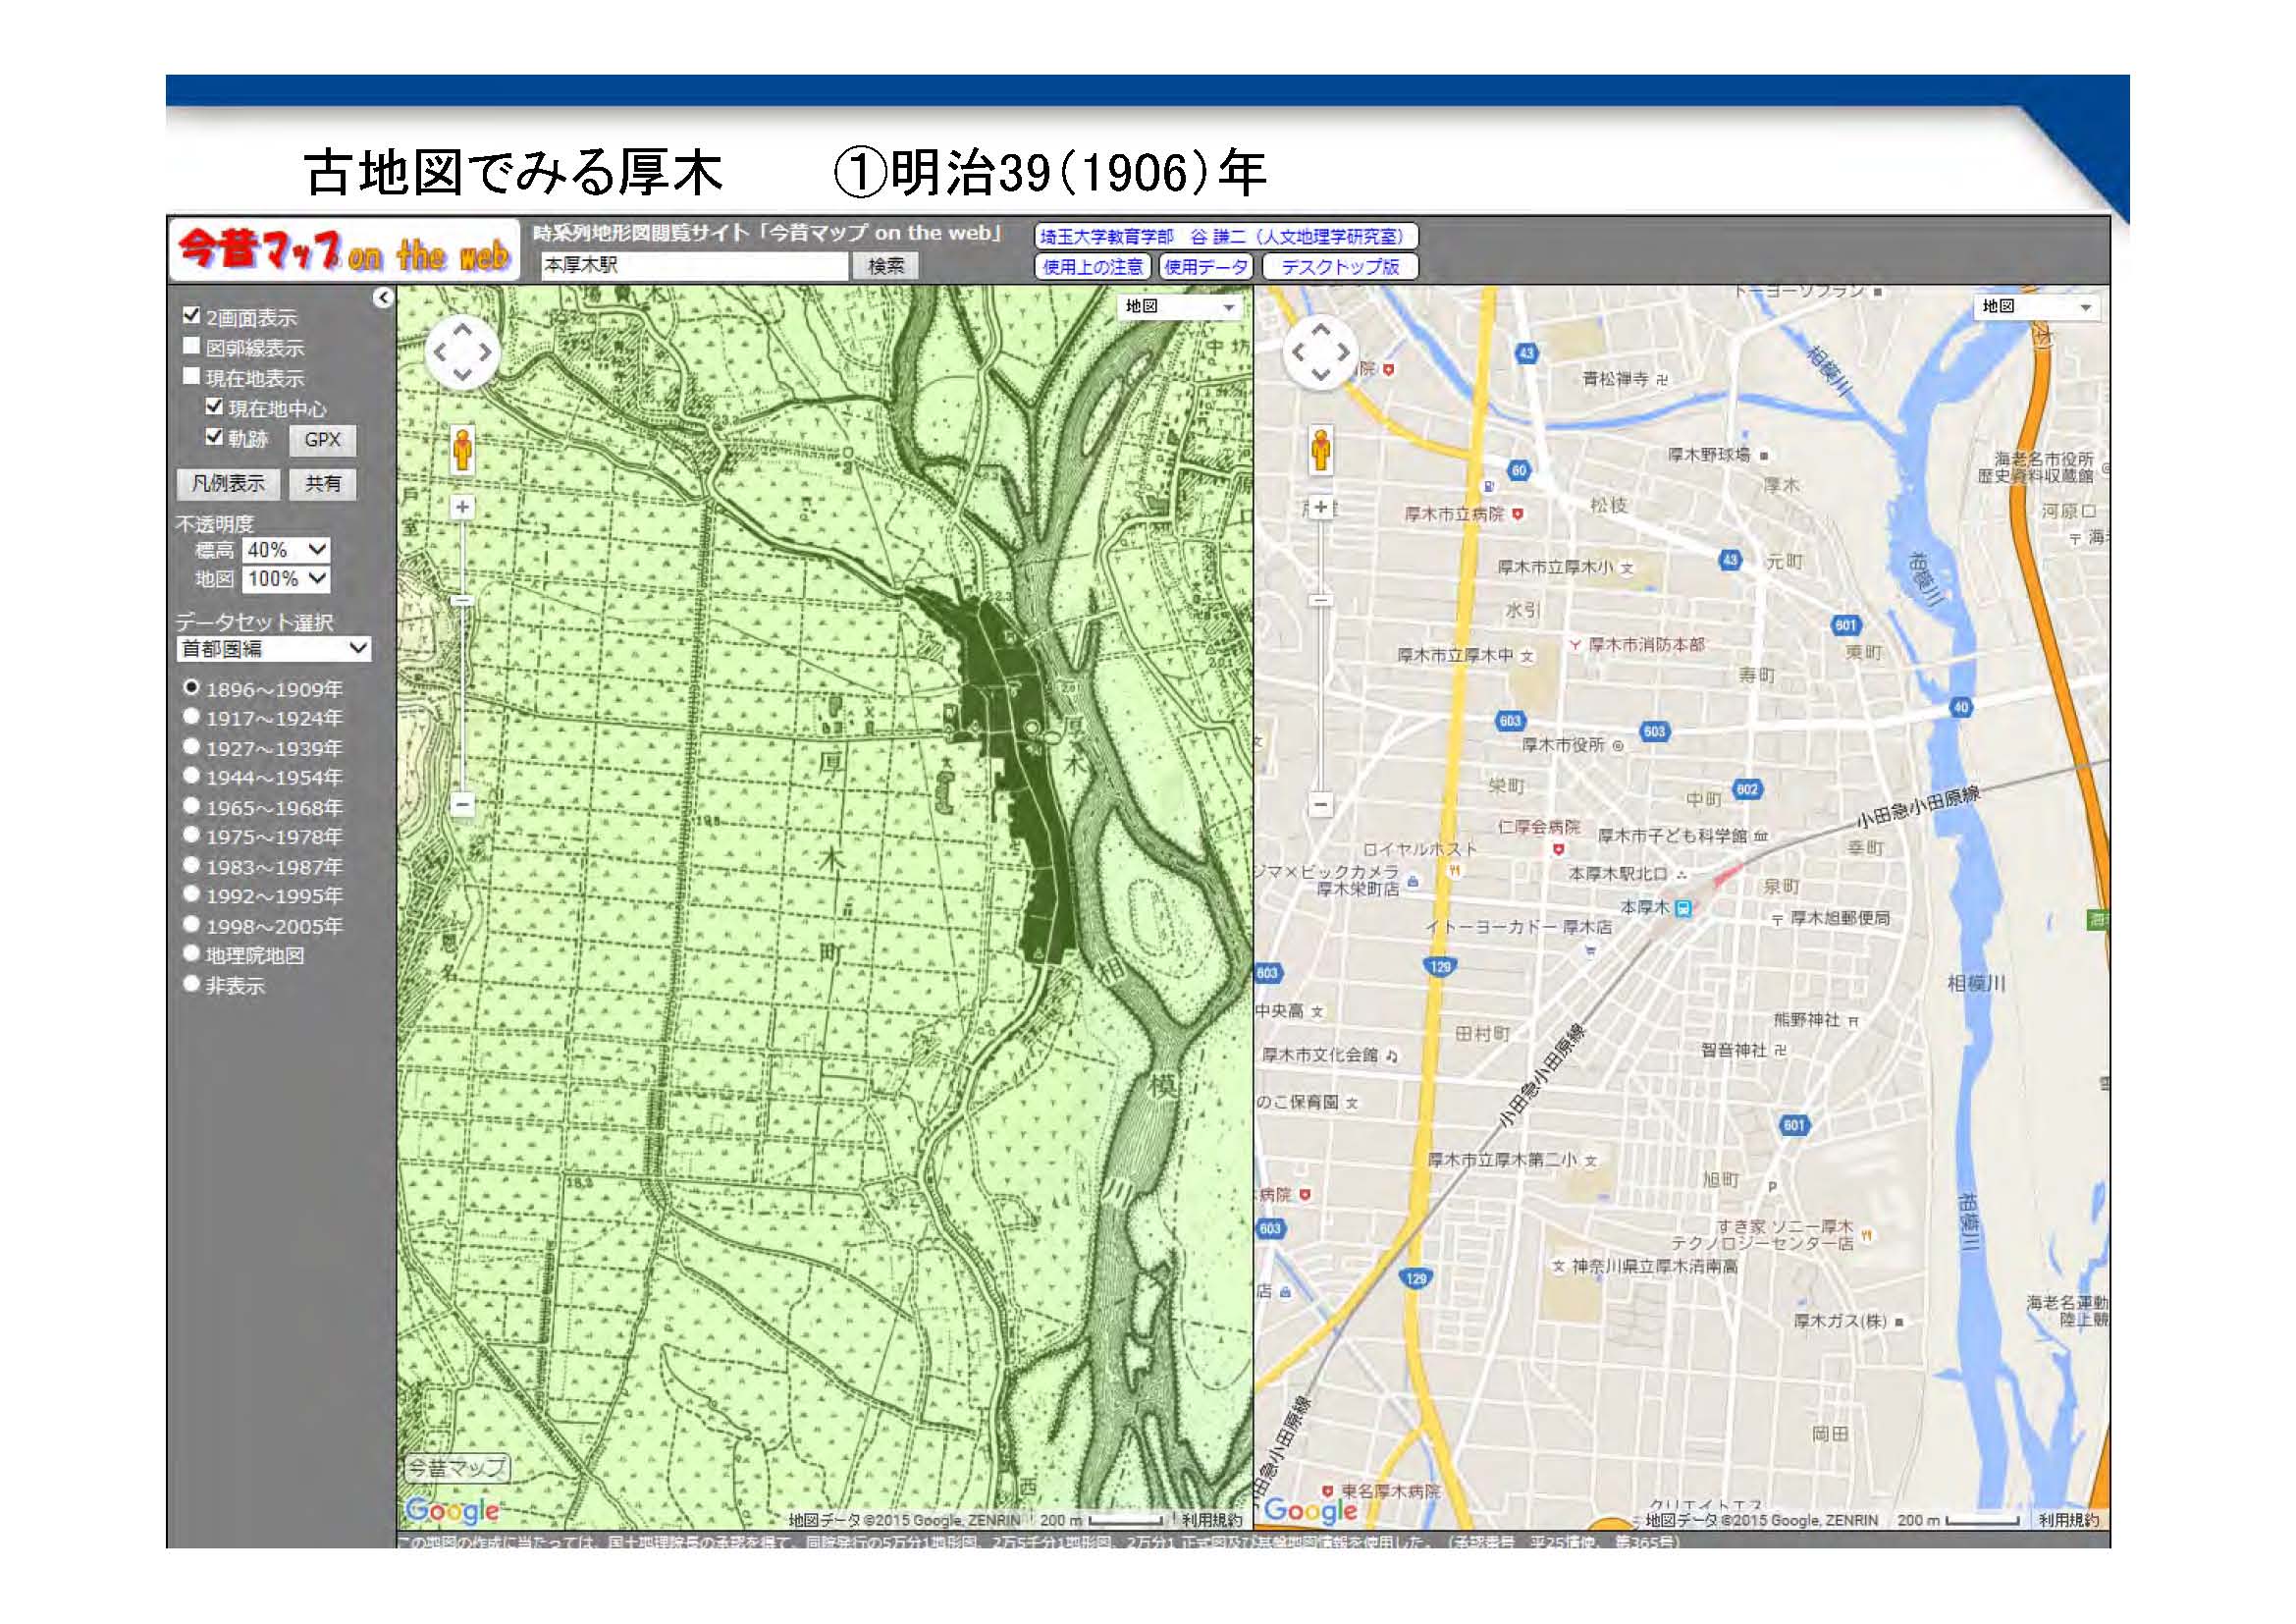The width and height of the screenshot is (2296, 1624).
Task: Select the 非表示 radio option
Action: tap(191, 983)
